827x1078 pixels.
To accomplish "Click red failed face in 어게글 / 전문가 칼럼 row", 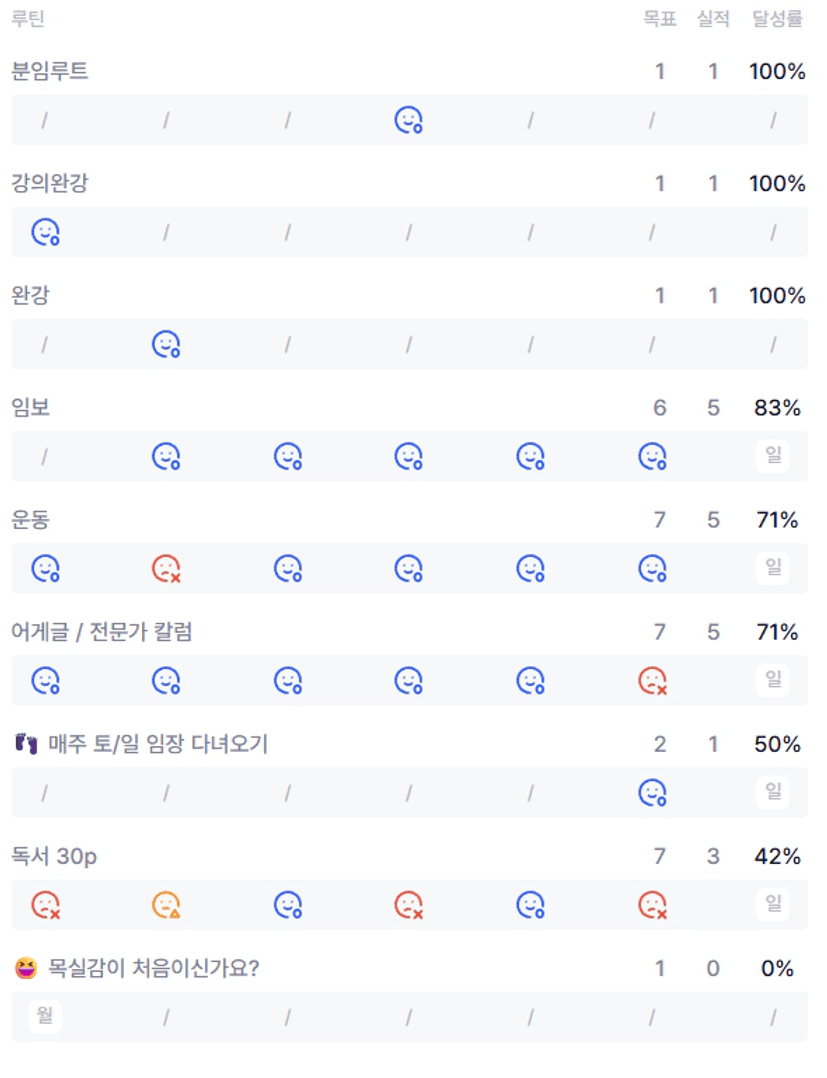I will 652,681.
